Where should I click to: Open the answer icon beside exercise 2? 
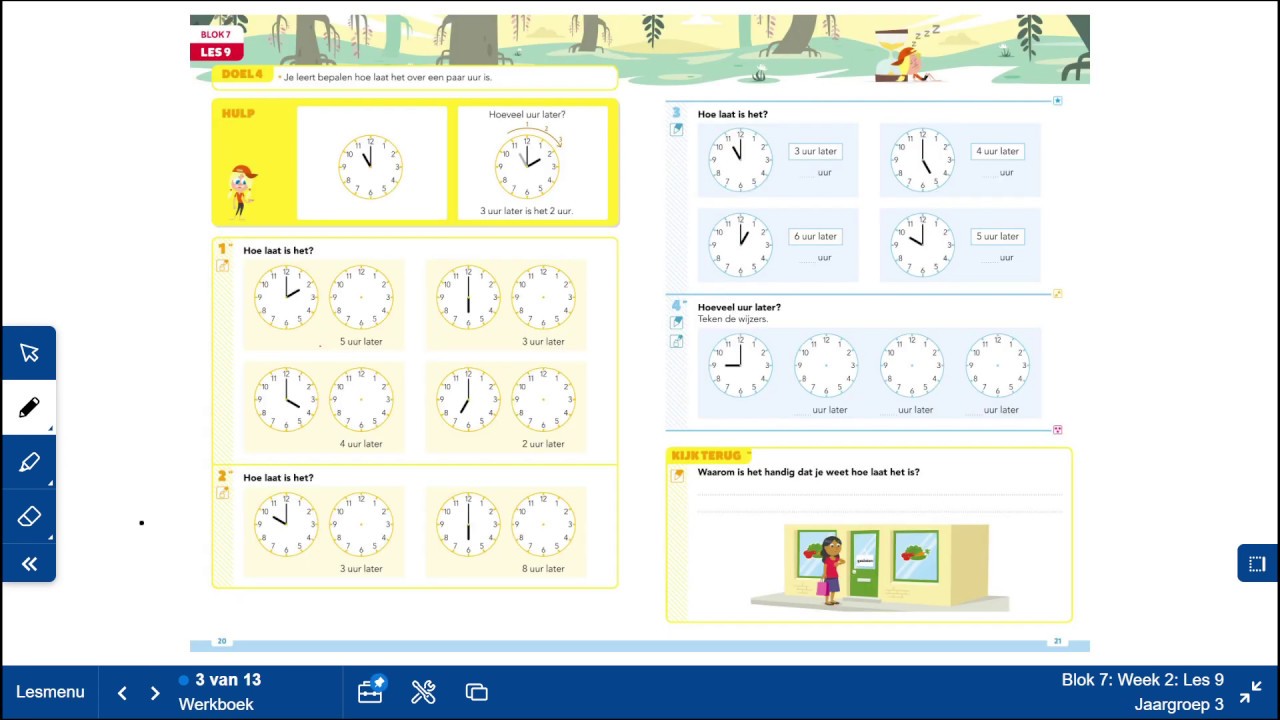223,492
